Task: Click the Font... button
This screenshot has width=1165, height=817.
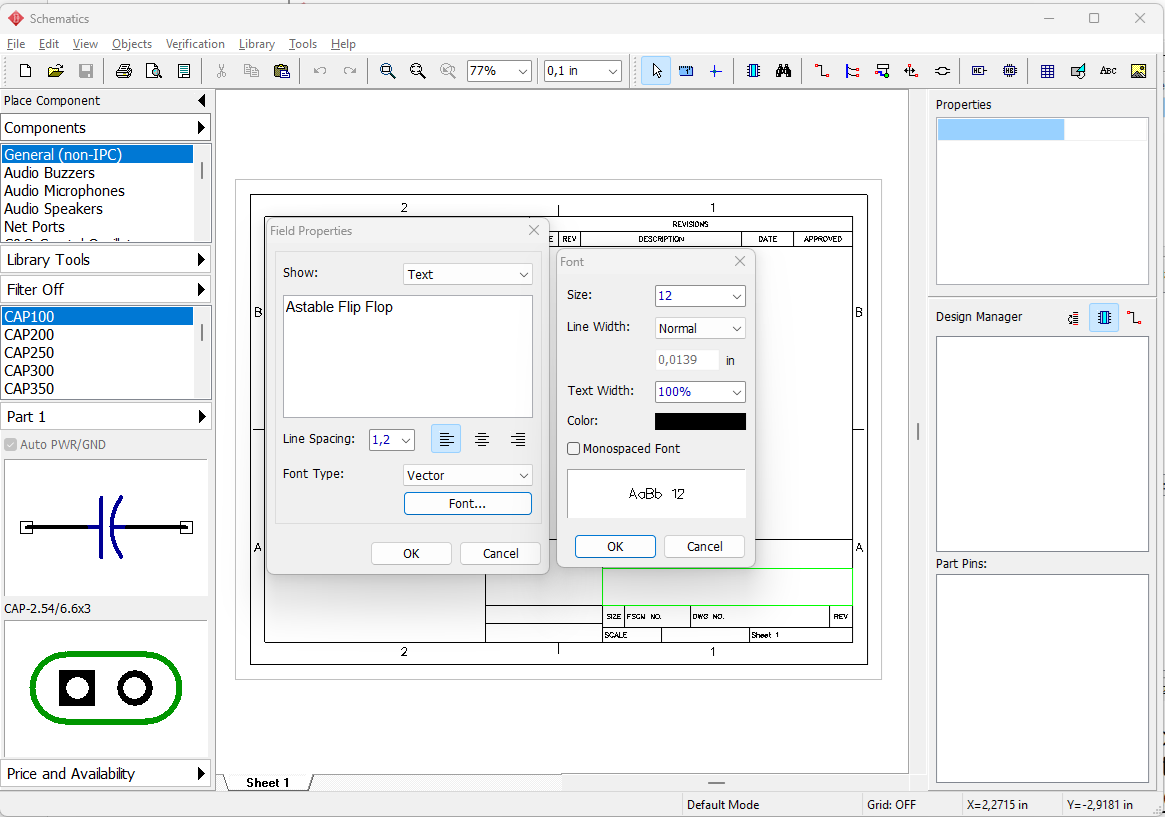Action: click(468, 504)
